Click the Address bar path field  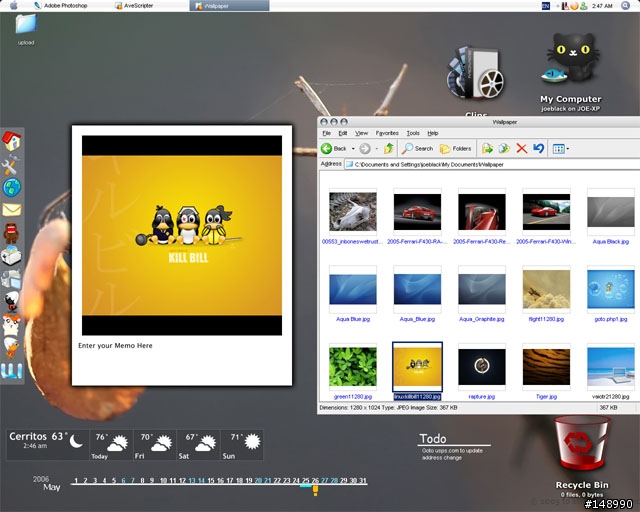point(492,164)
